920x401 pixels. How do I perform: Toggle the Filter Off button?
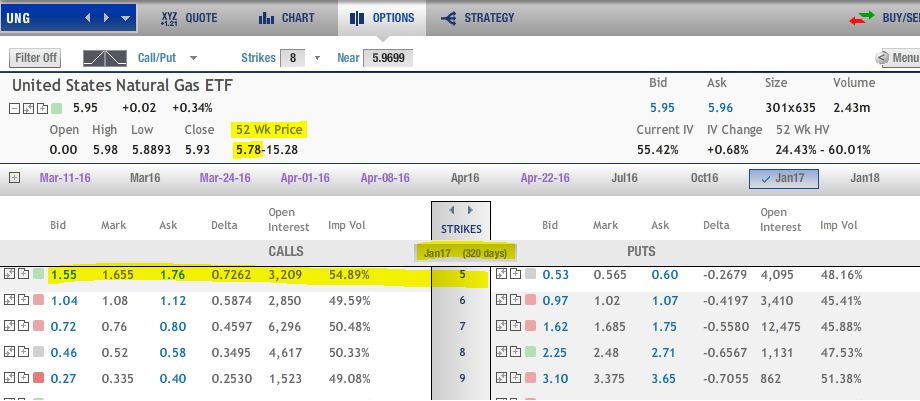coord(37,58)
